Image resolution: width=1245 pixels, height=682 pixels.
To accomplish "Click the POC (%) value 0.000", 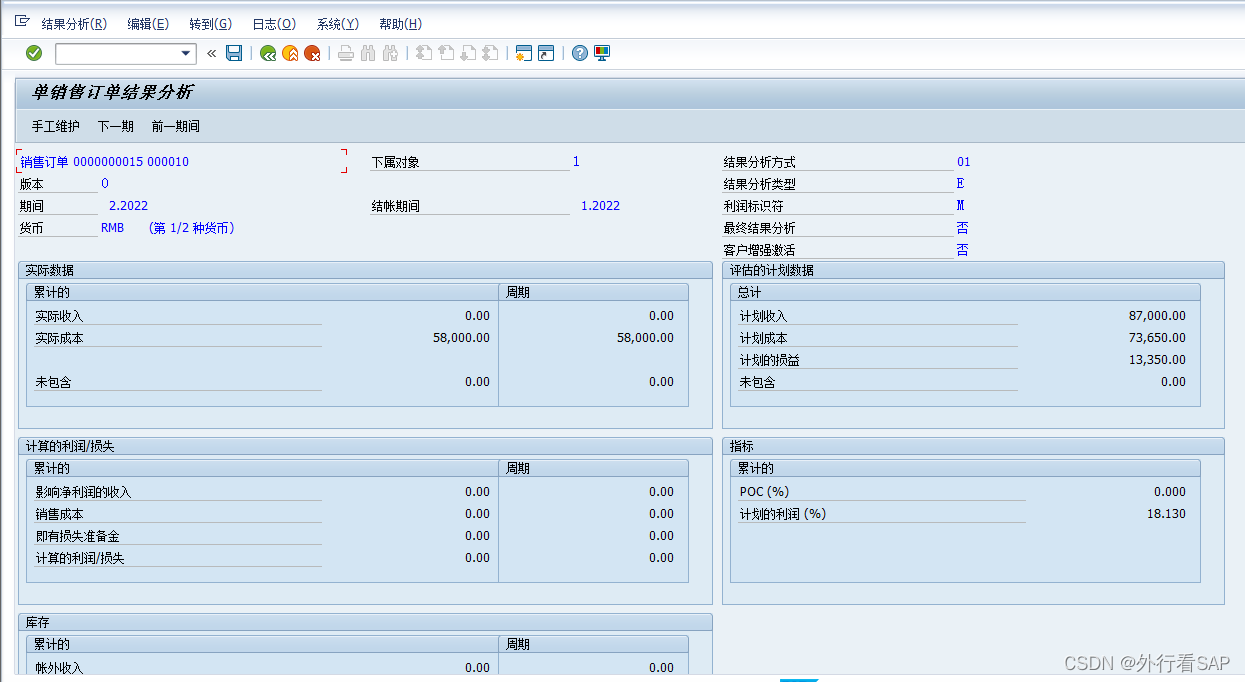I will [x=1170, y=492].
